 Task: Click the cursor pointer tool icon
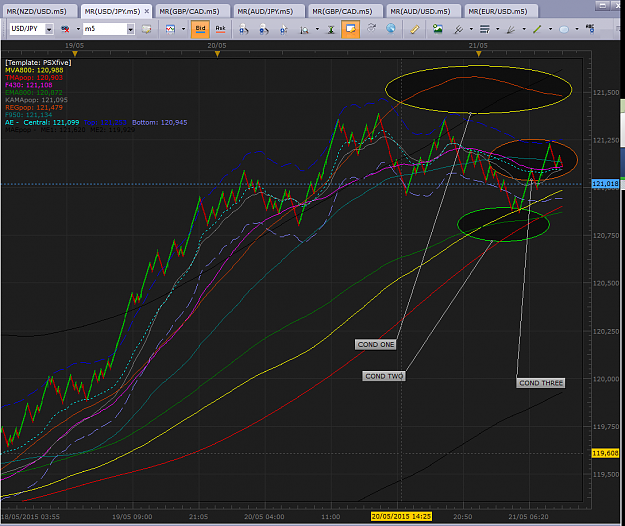[x=283, y=29]
